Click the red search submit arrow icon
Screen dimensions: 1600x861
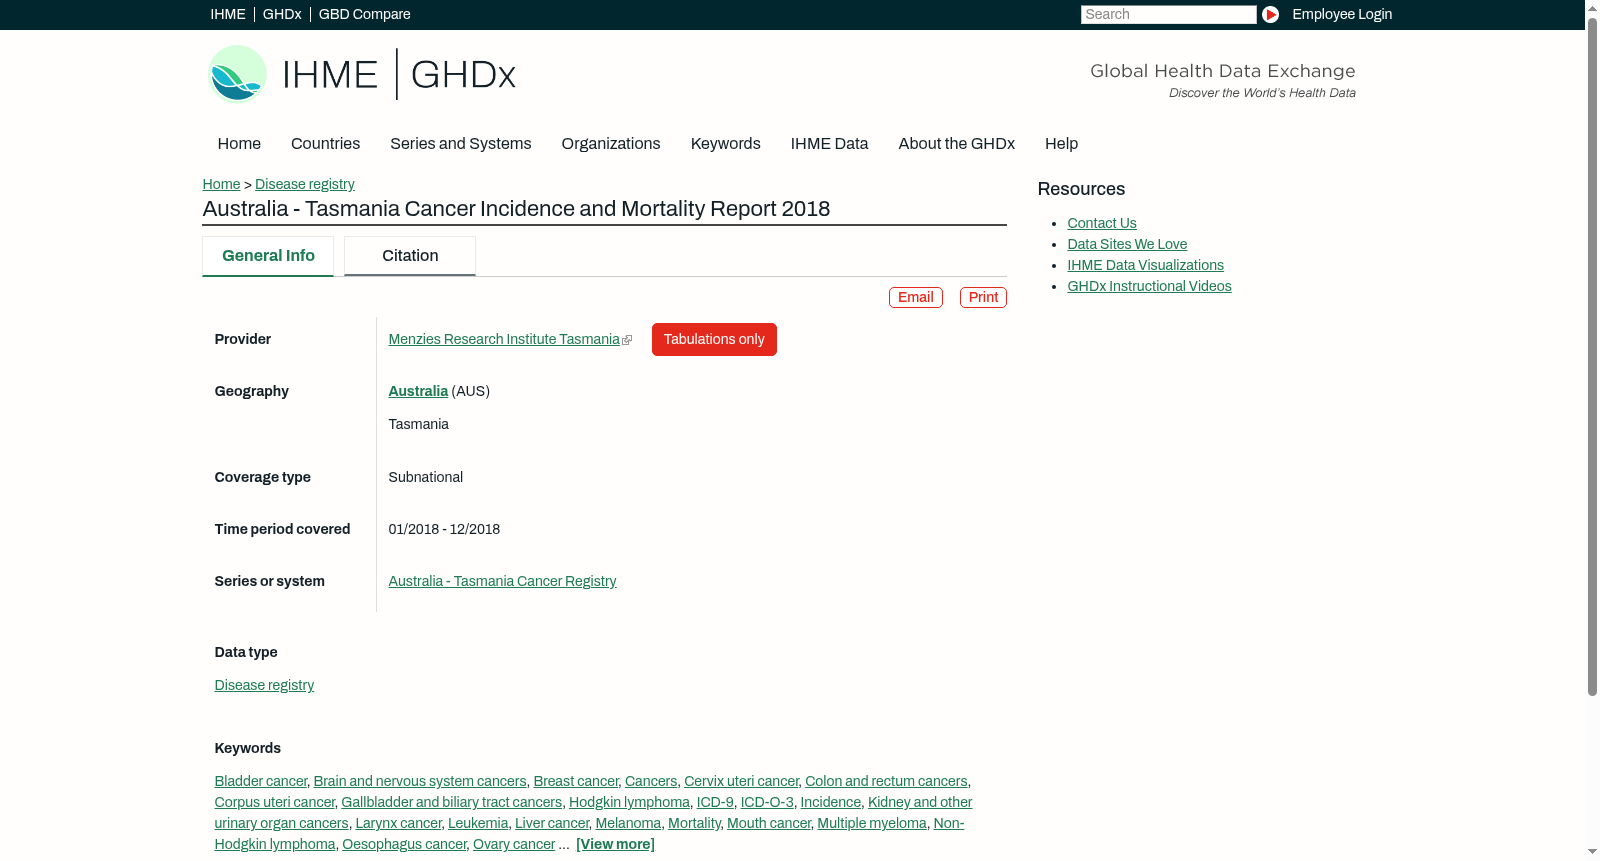coord(1270,14)
